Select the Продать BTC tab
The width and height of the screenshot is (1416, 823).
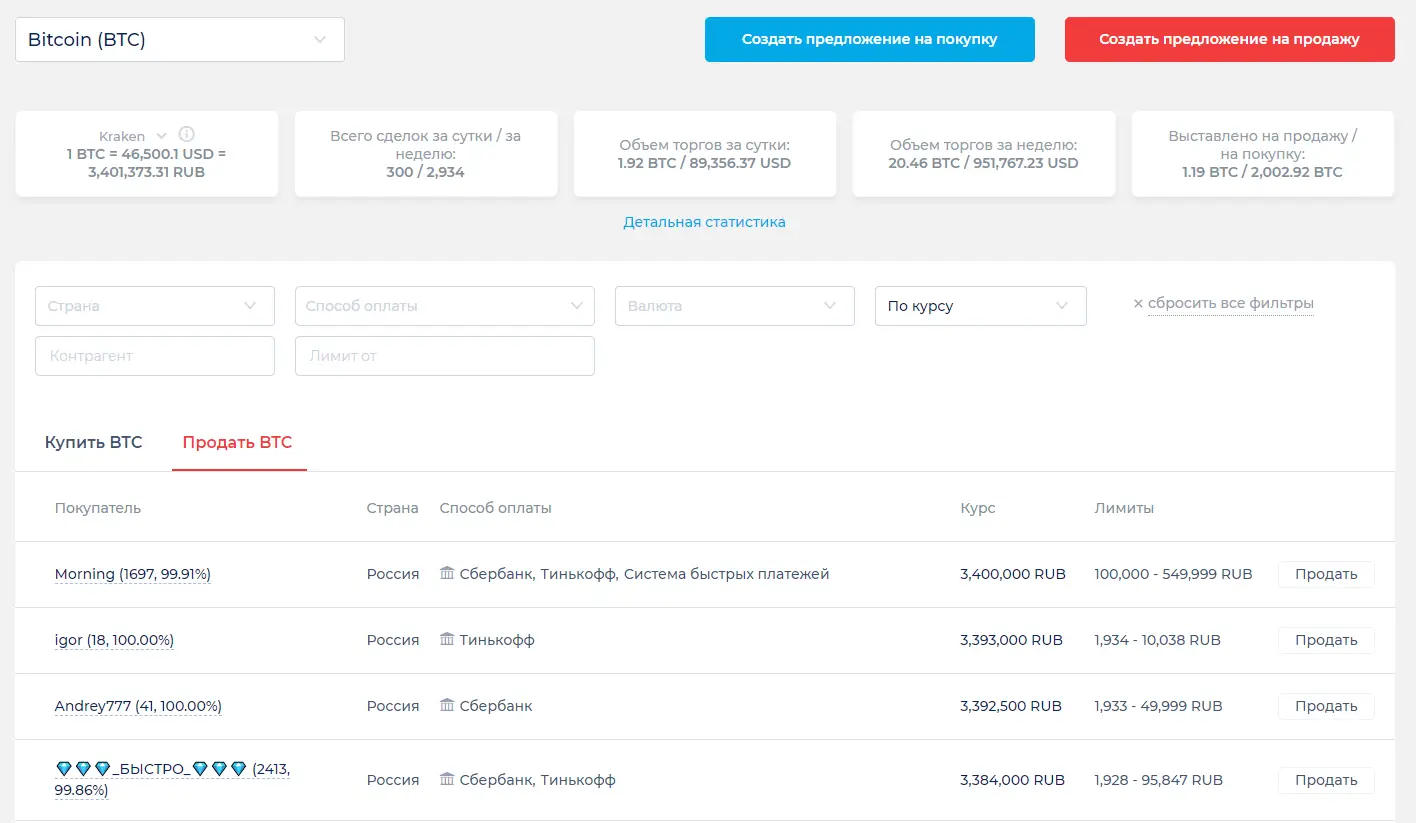(x=237, y=442)
